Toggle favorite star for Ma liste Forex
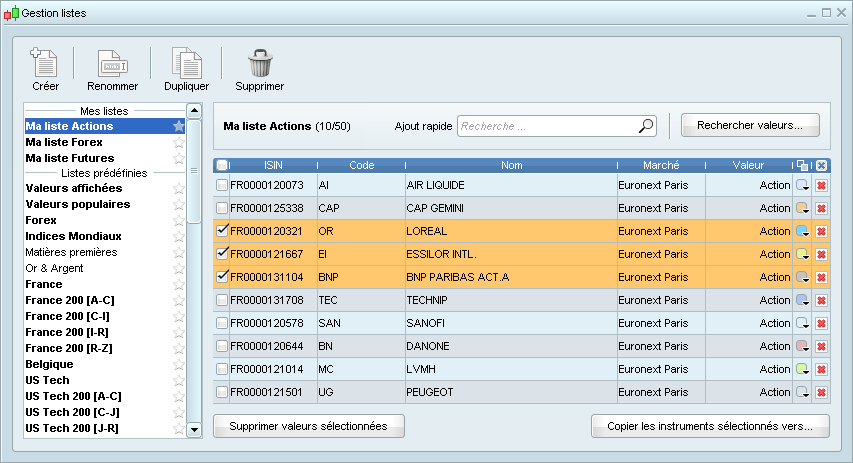This screenshot has height=463, width=853. click(179, 142)
